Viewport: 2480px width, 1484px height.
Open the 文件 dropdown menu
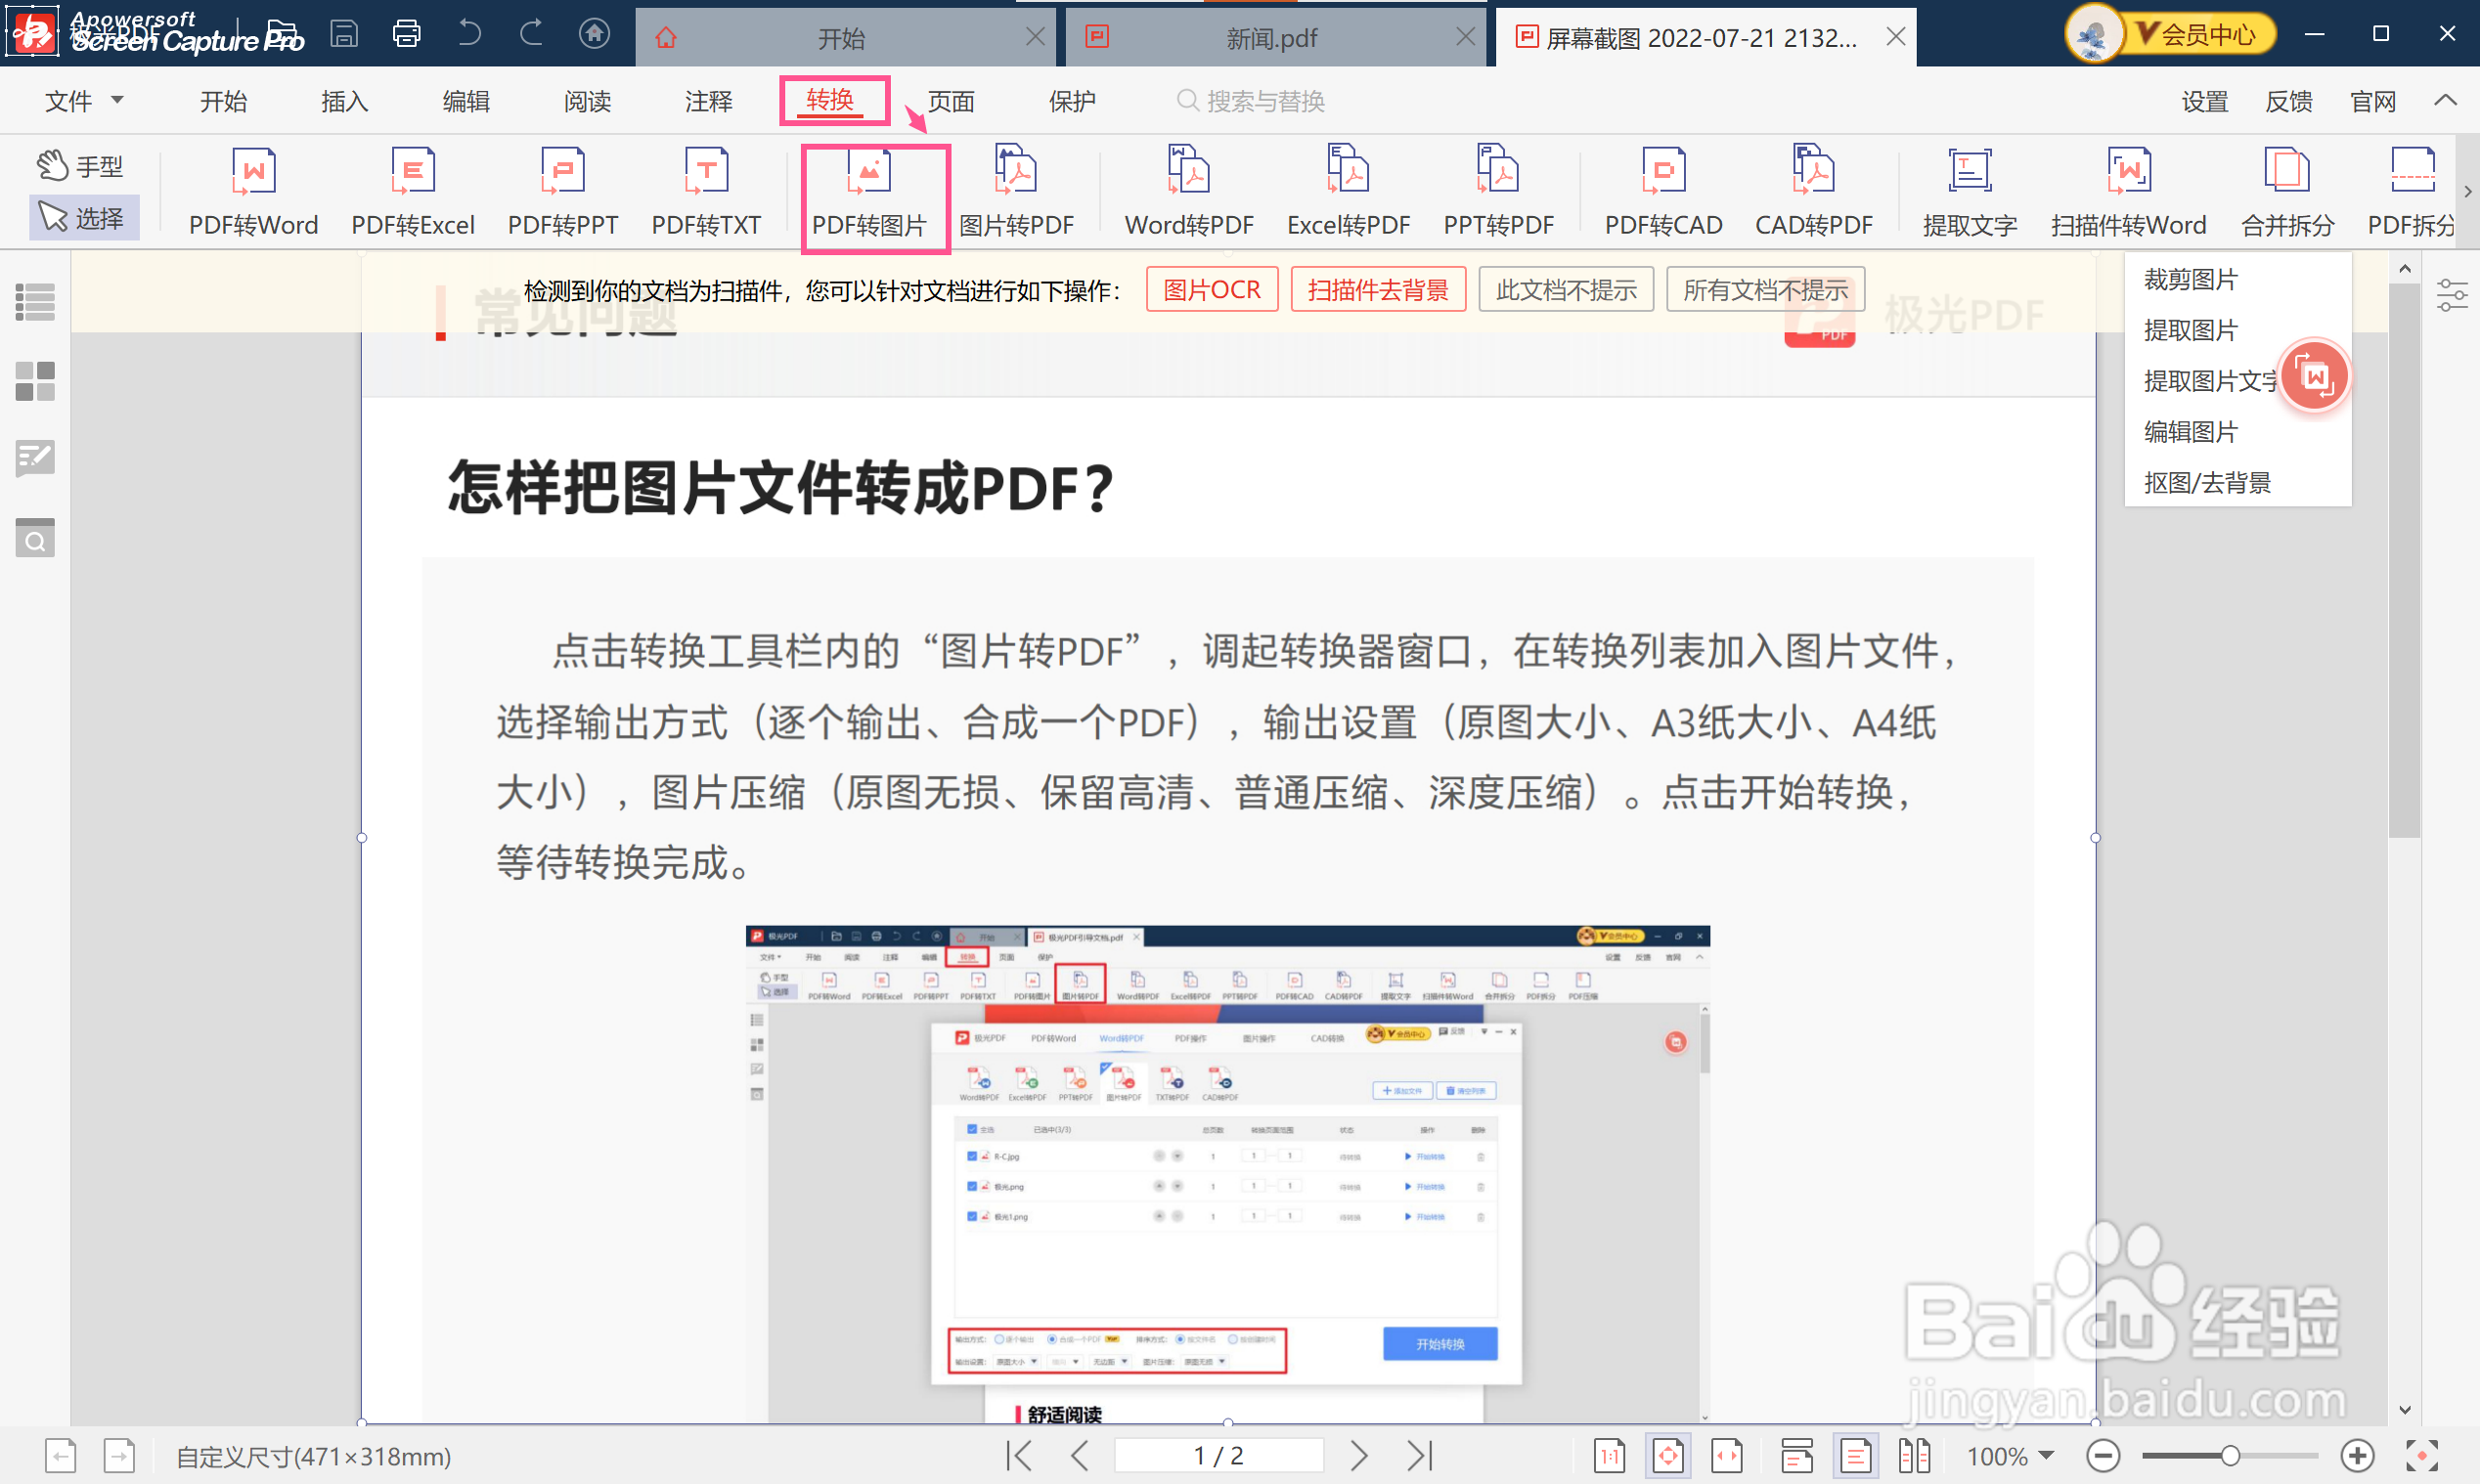point(84,101)
